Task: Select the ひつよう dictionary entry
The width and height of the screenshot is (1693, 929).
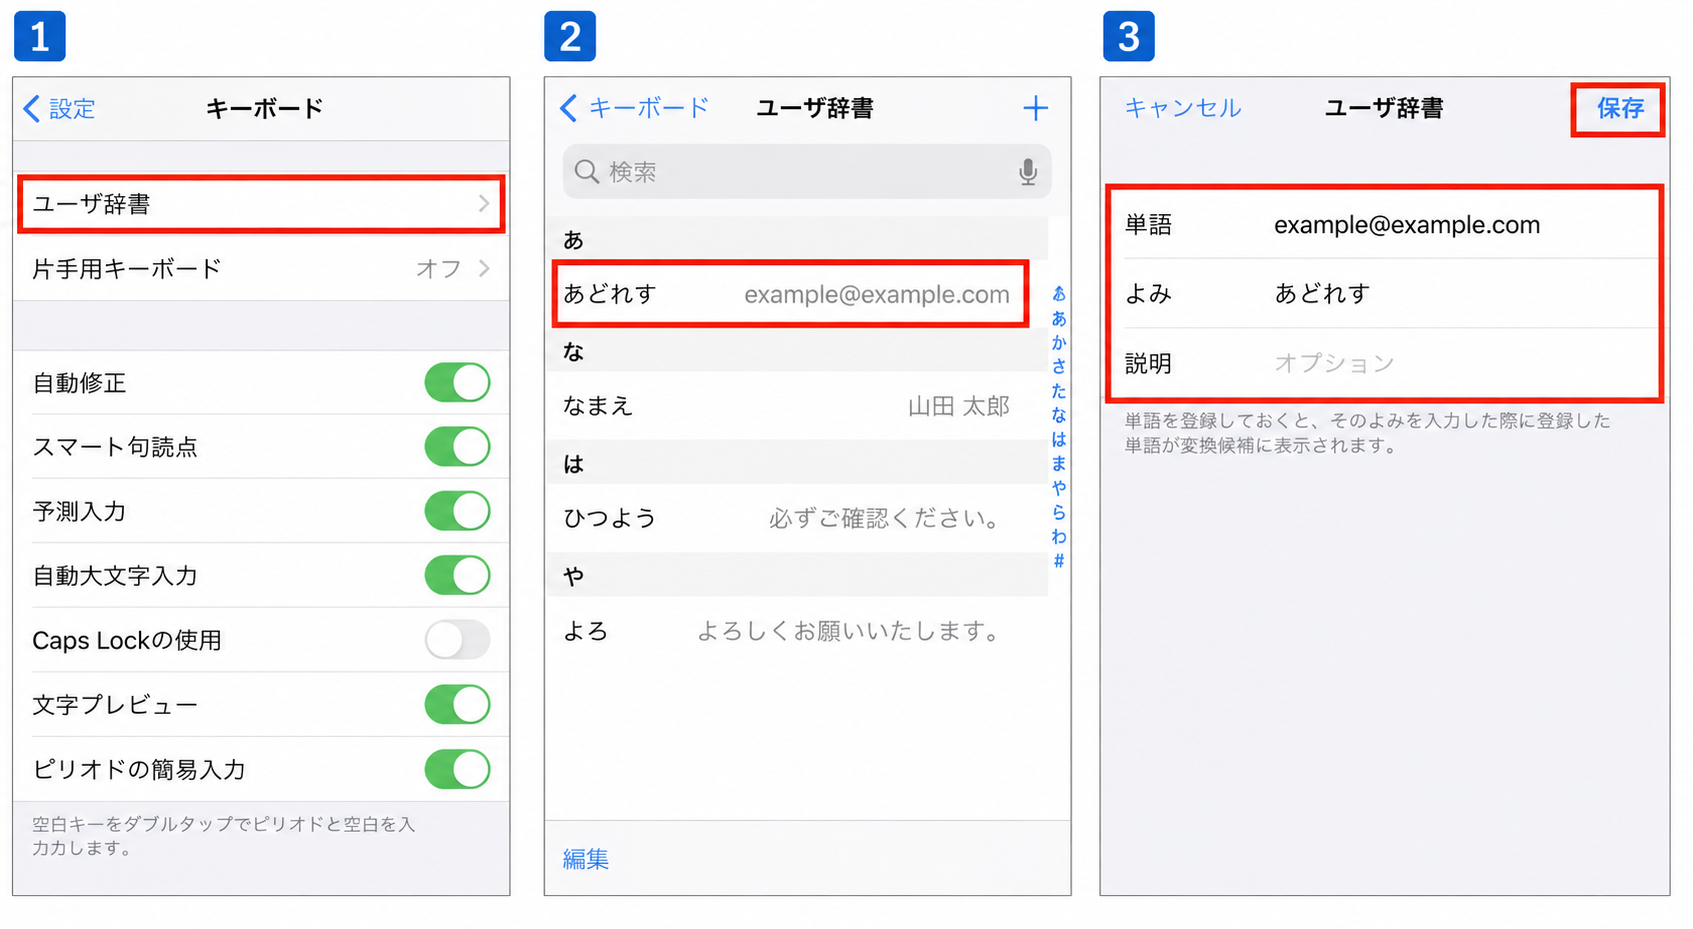Action: click(796, 518)
